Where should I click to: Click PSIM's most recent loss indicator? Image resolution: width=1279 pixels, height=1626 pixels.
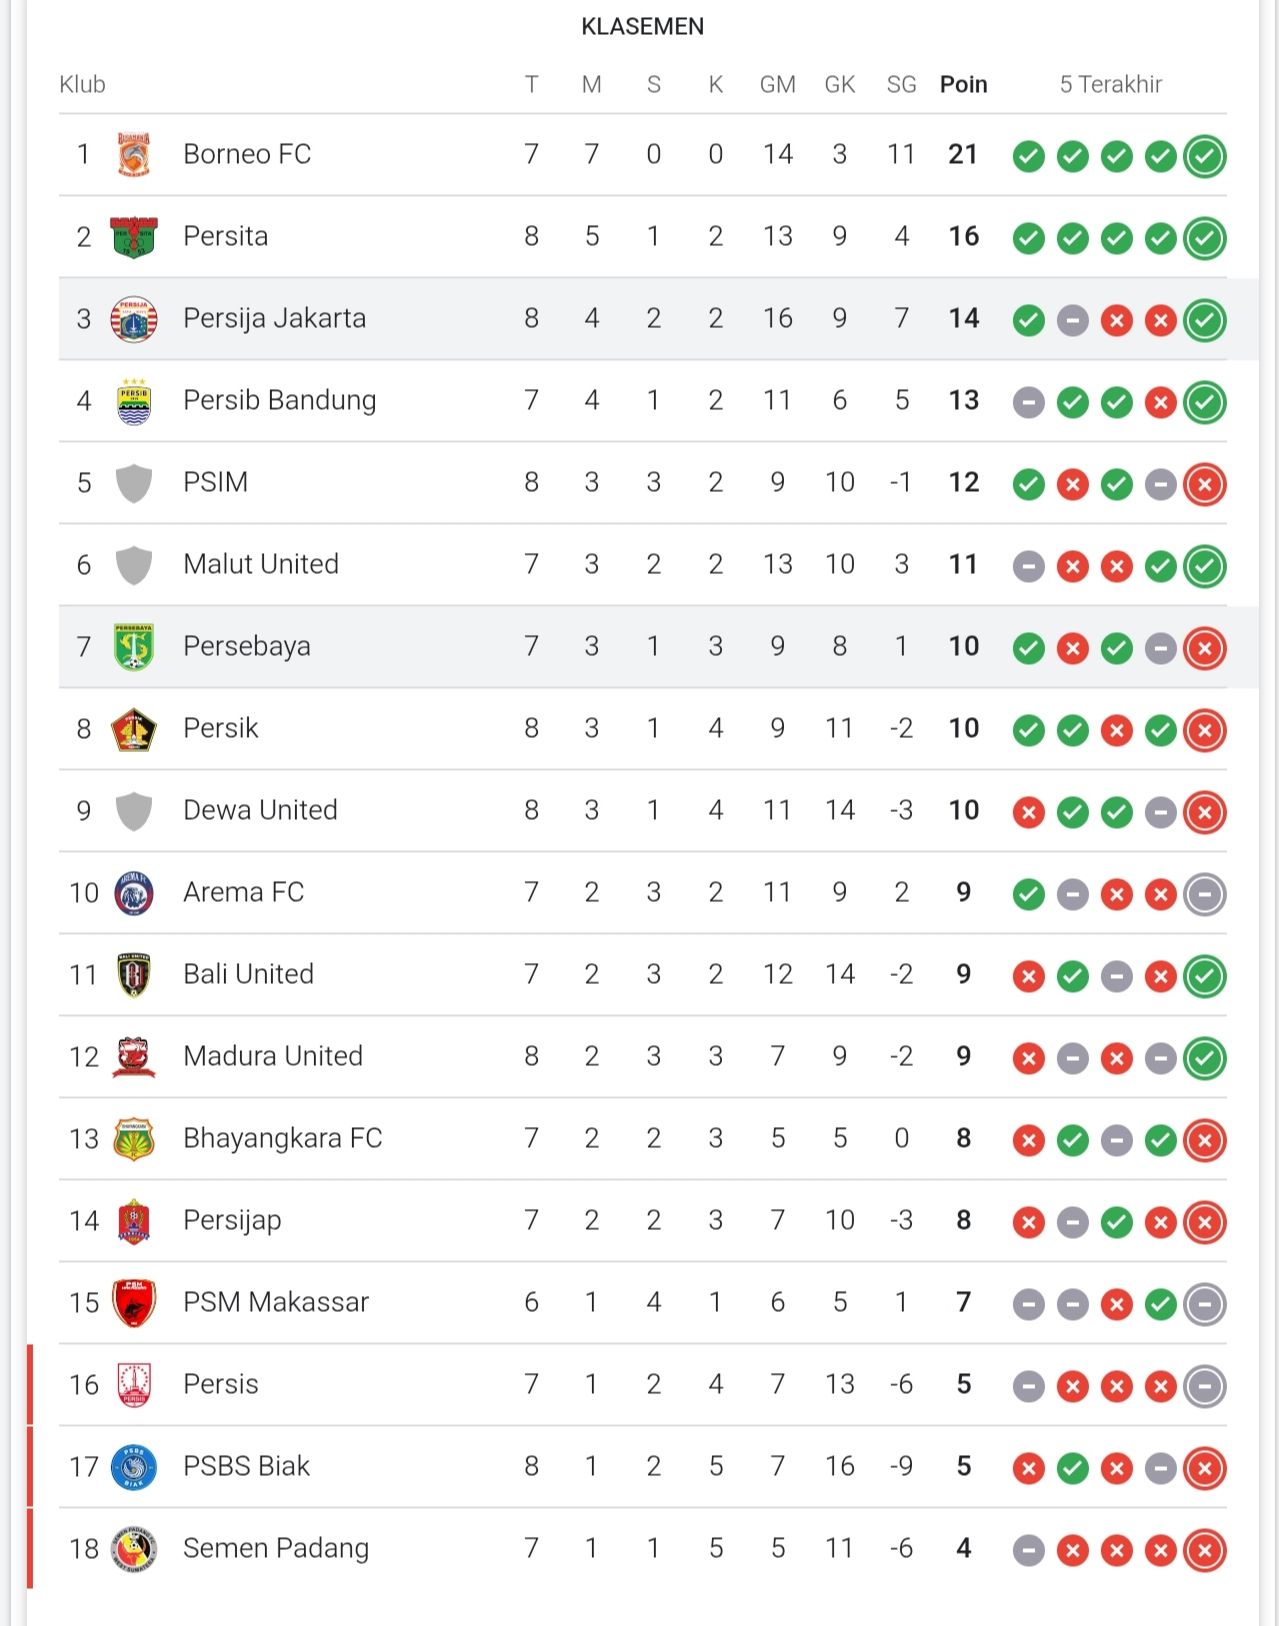pos(1204,484)
